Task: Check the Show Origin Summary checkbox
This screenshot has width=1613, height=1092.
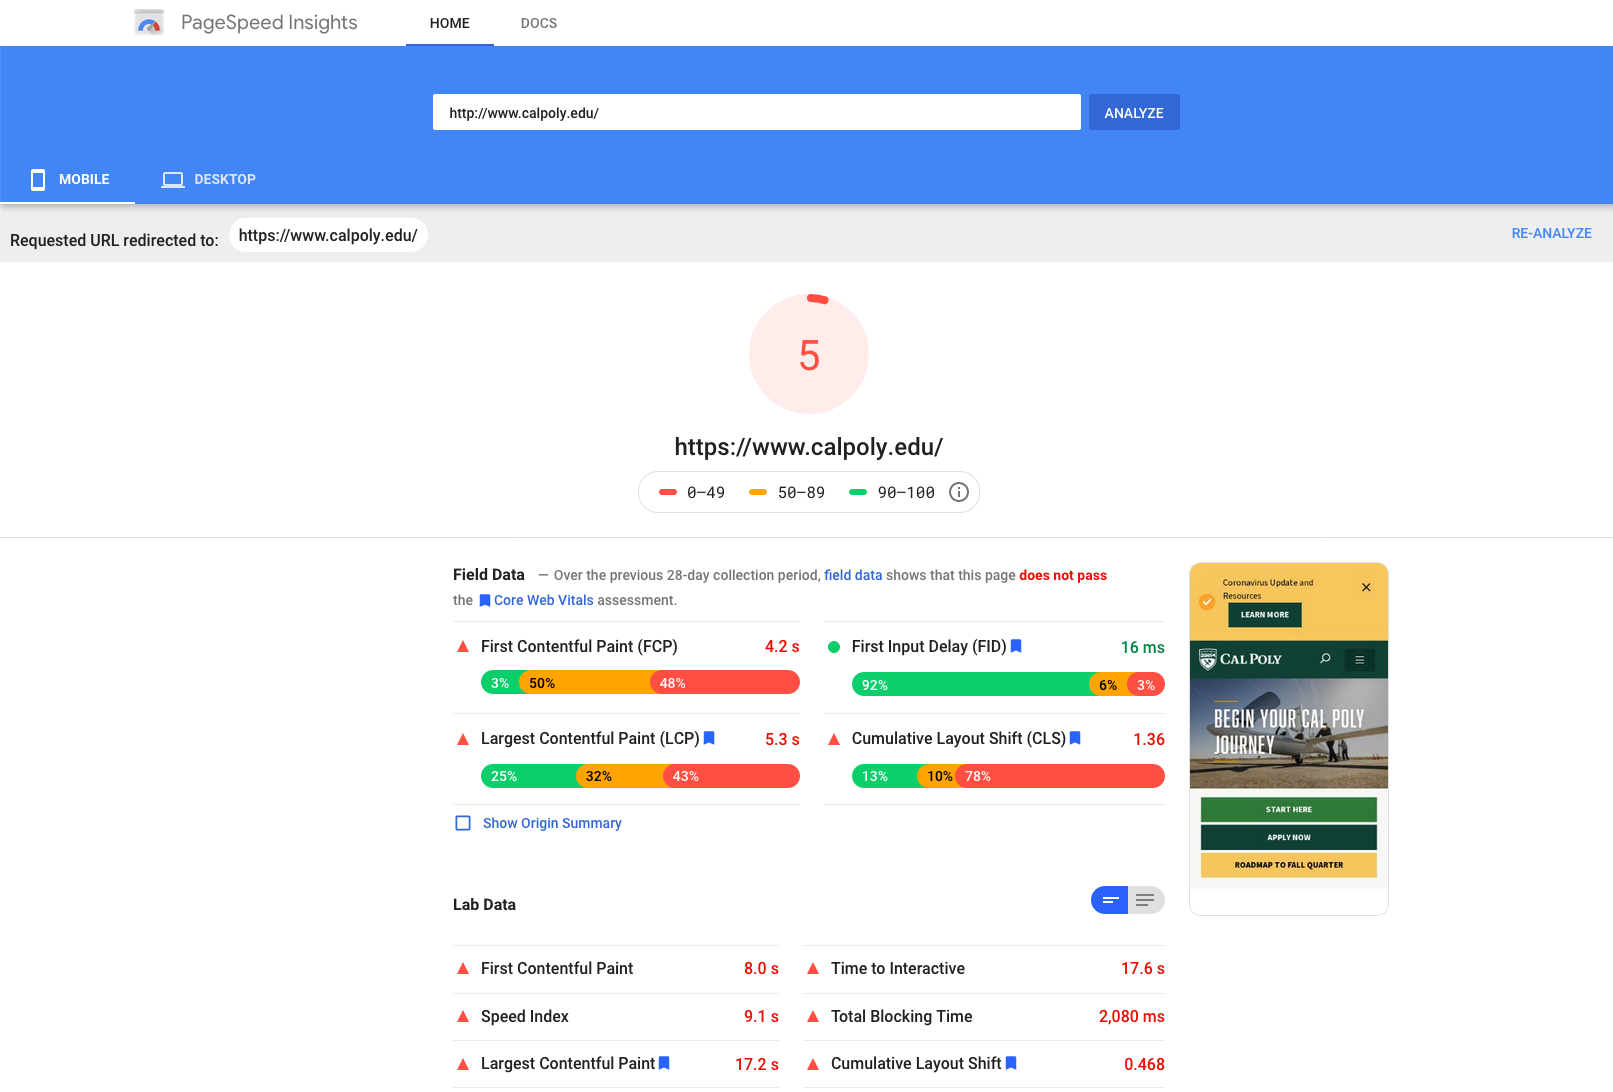Action: [x=463, y=823]
